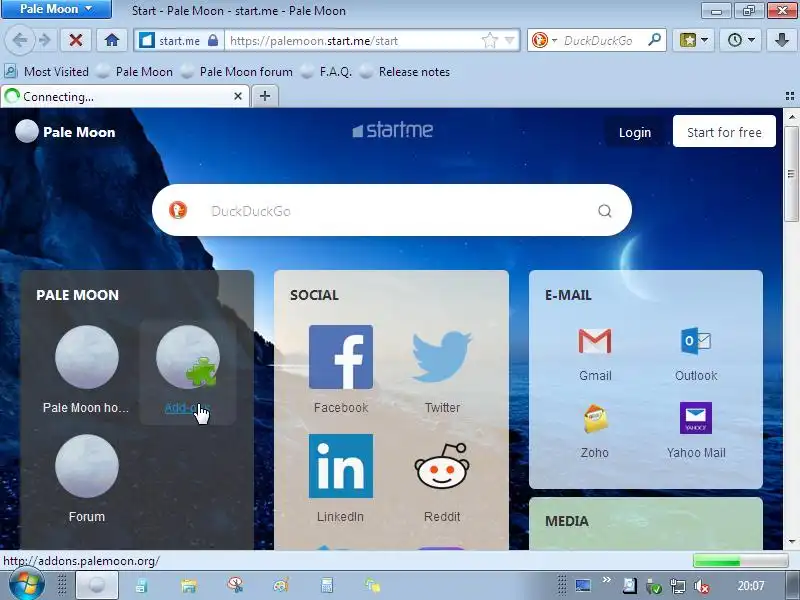Open the History clock dropdown button

coord(740,40)
